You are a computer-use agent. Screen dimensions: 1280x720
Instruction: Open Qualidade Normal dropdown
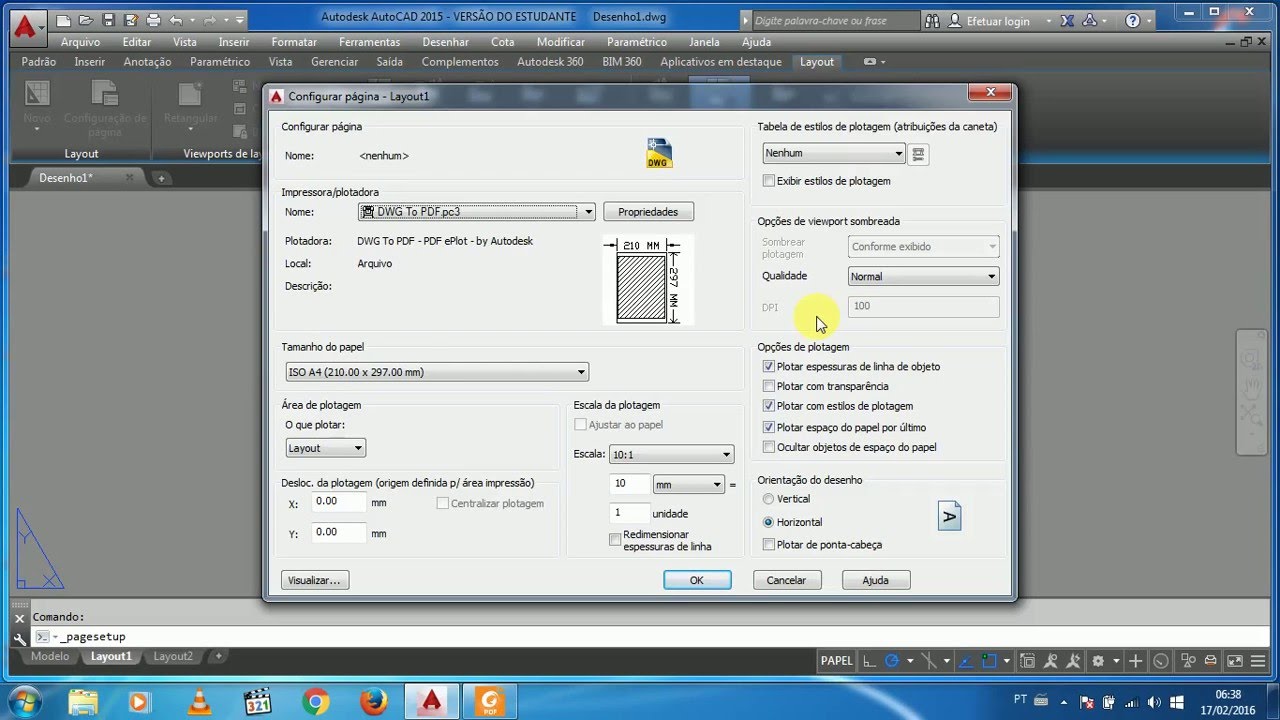pos(924,276)
